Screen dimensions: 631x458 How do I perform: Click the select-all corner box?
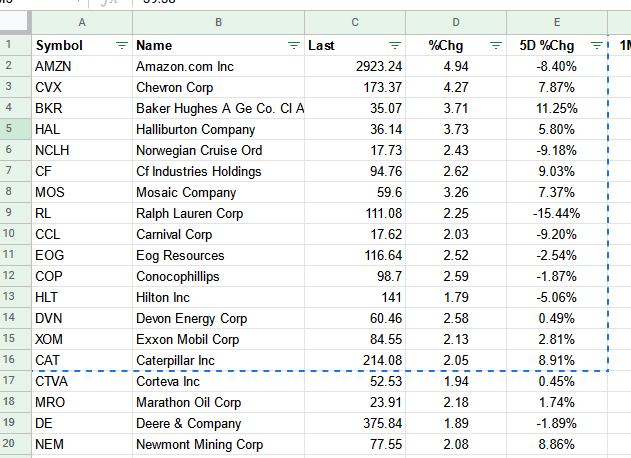click(15, 23)
